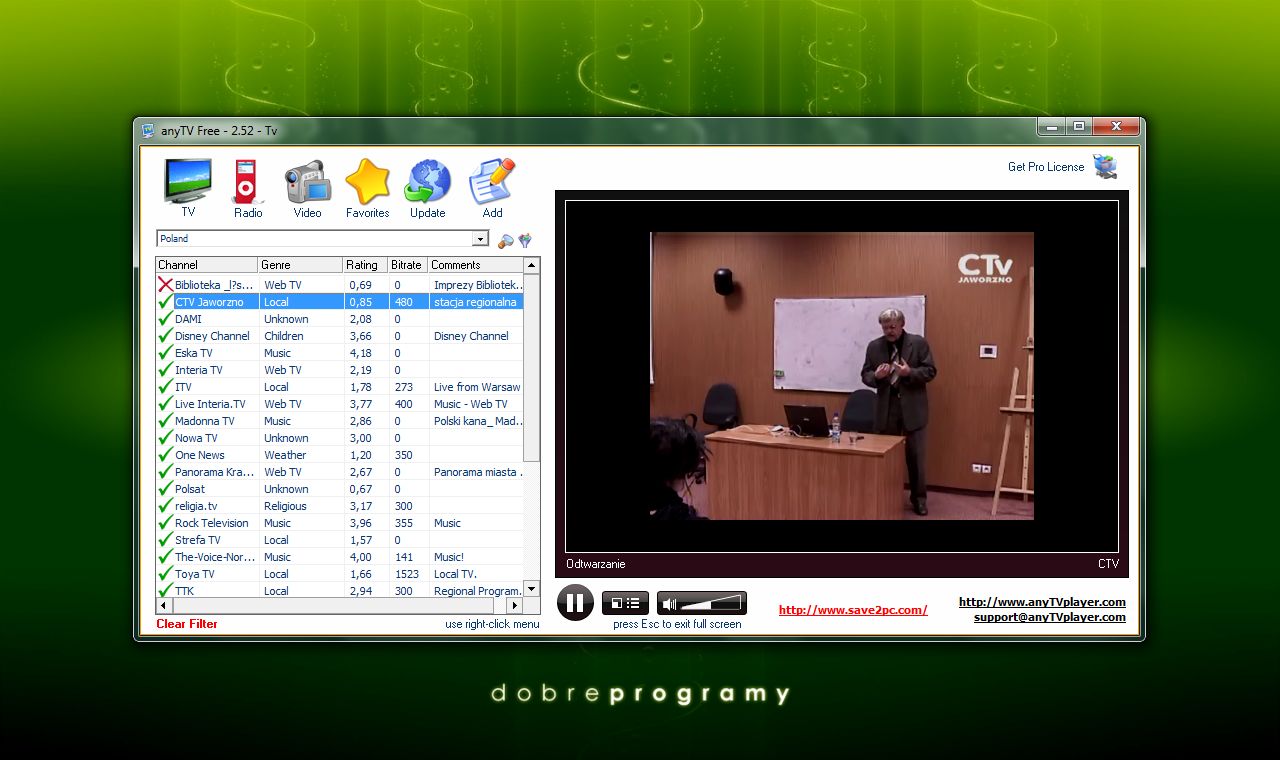This screenshot has height=760, width=1280.
Task: Click Get Pro License text
Action: [1046, 167]
